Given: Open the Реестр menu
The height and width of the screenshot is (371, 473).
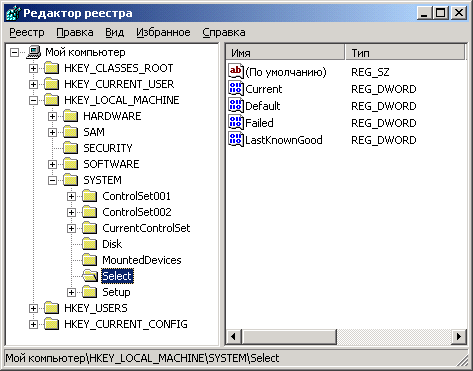Looking at the screenshot, I should (27, 32).
